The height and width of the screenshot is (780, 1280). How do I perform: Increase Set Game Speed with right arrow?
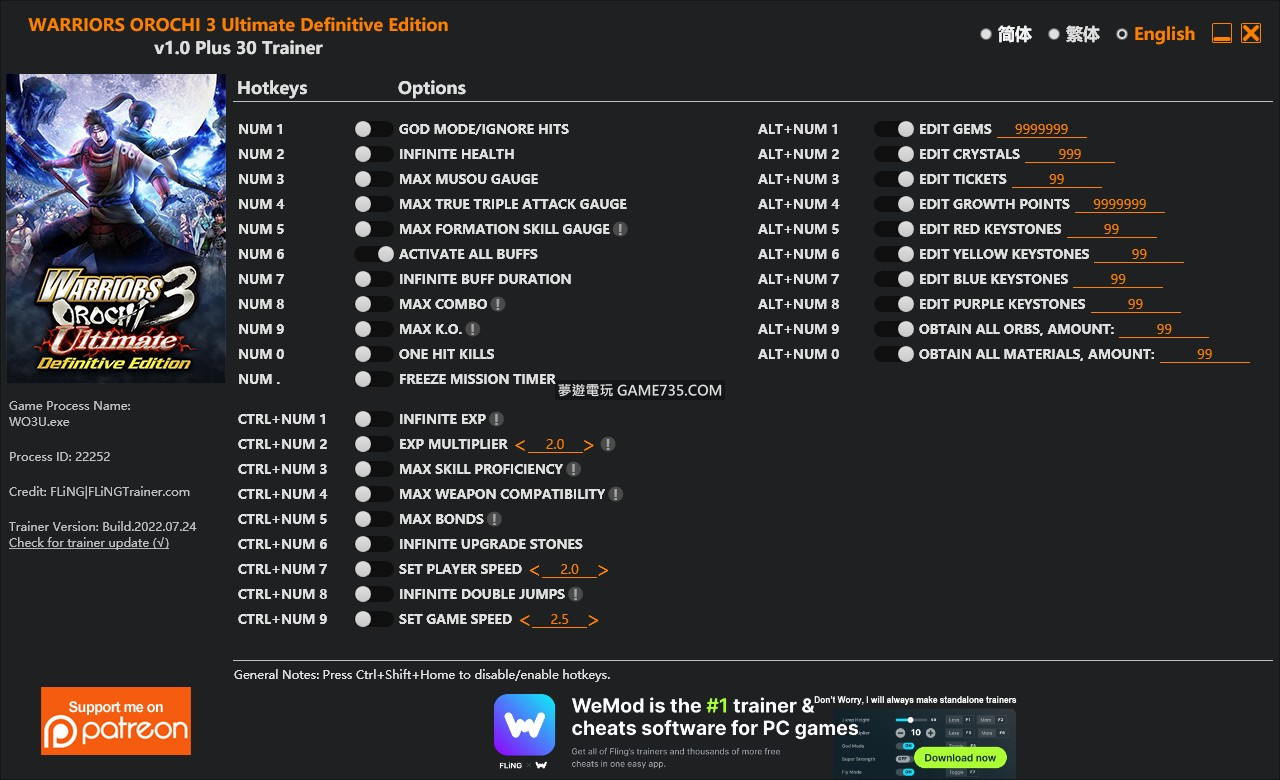pos(593,620)
